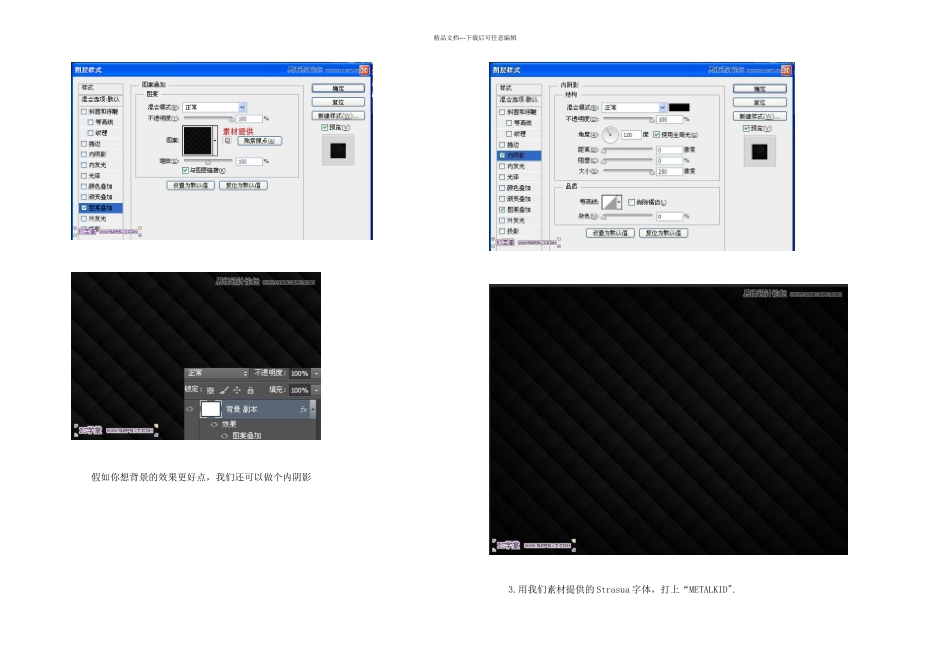Click lock image pixels brush icon
This screenshot has height=672, width=950.
224,390
